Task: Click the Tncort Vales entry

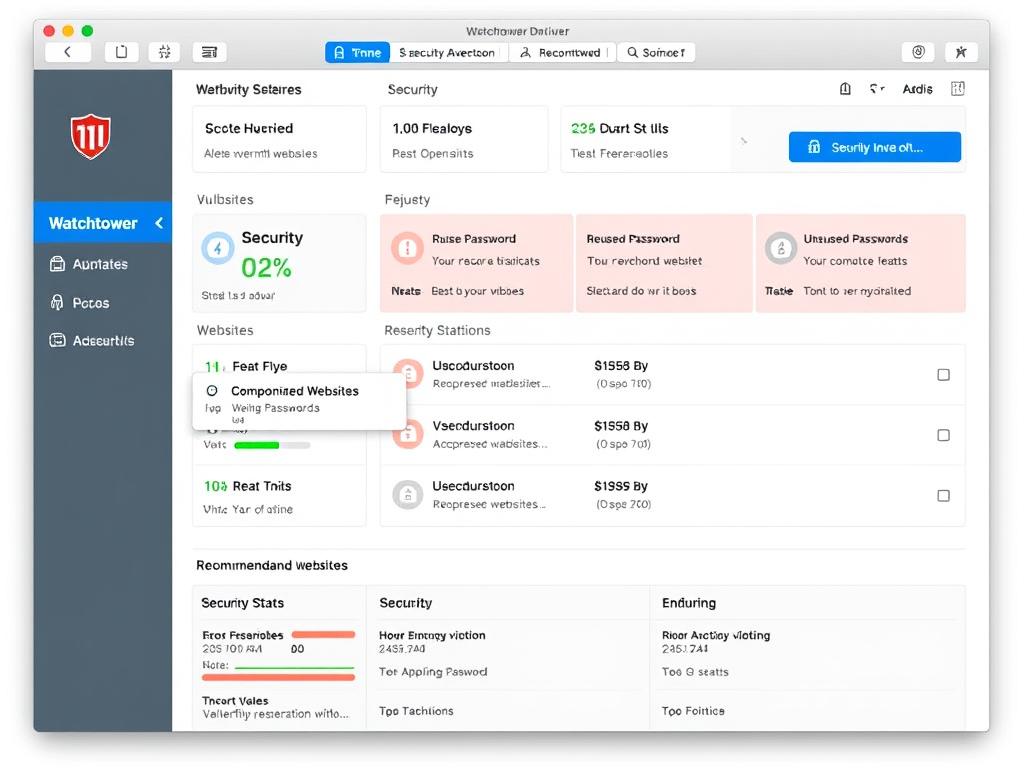Action: pyautogui.click(x=235, y=701)
